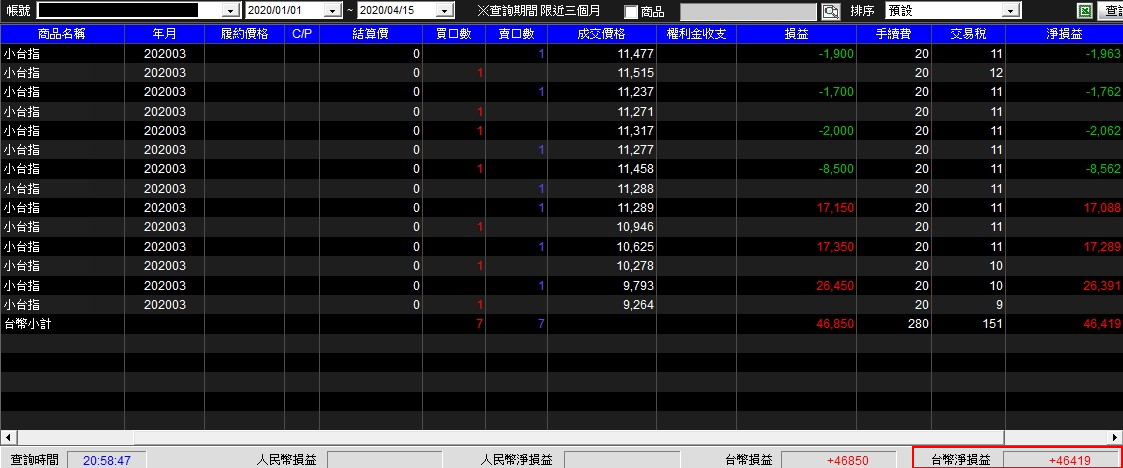Click the 結算價 column header
Viewport: 1123px width, 468px height.
point(371,34)
